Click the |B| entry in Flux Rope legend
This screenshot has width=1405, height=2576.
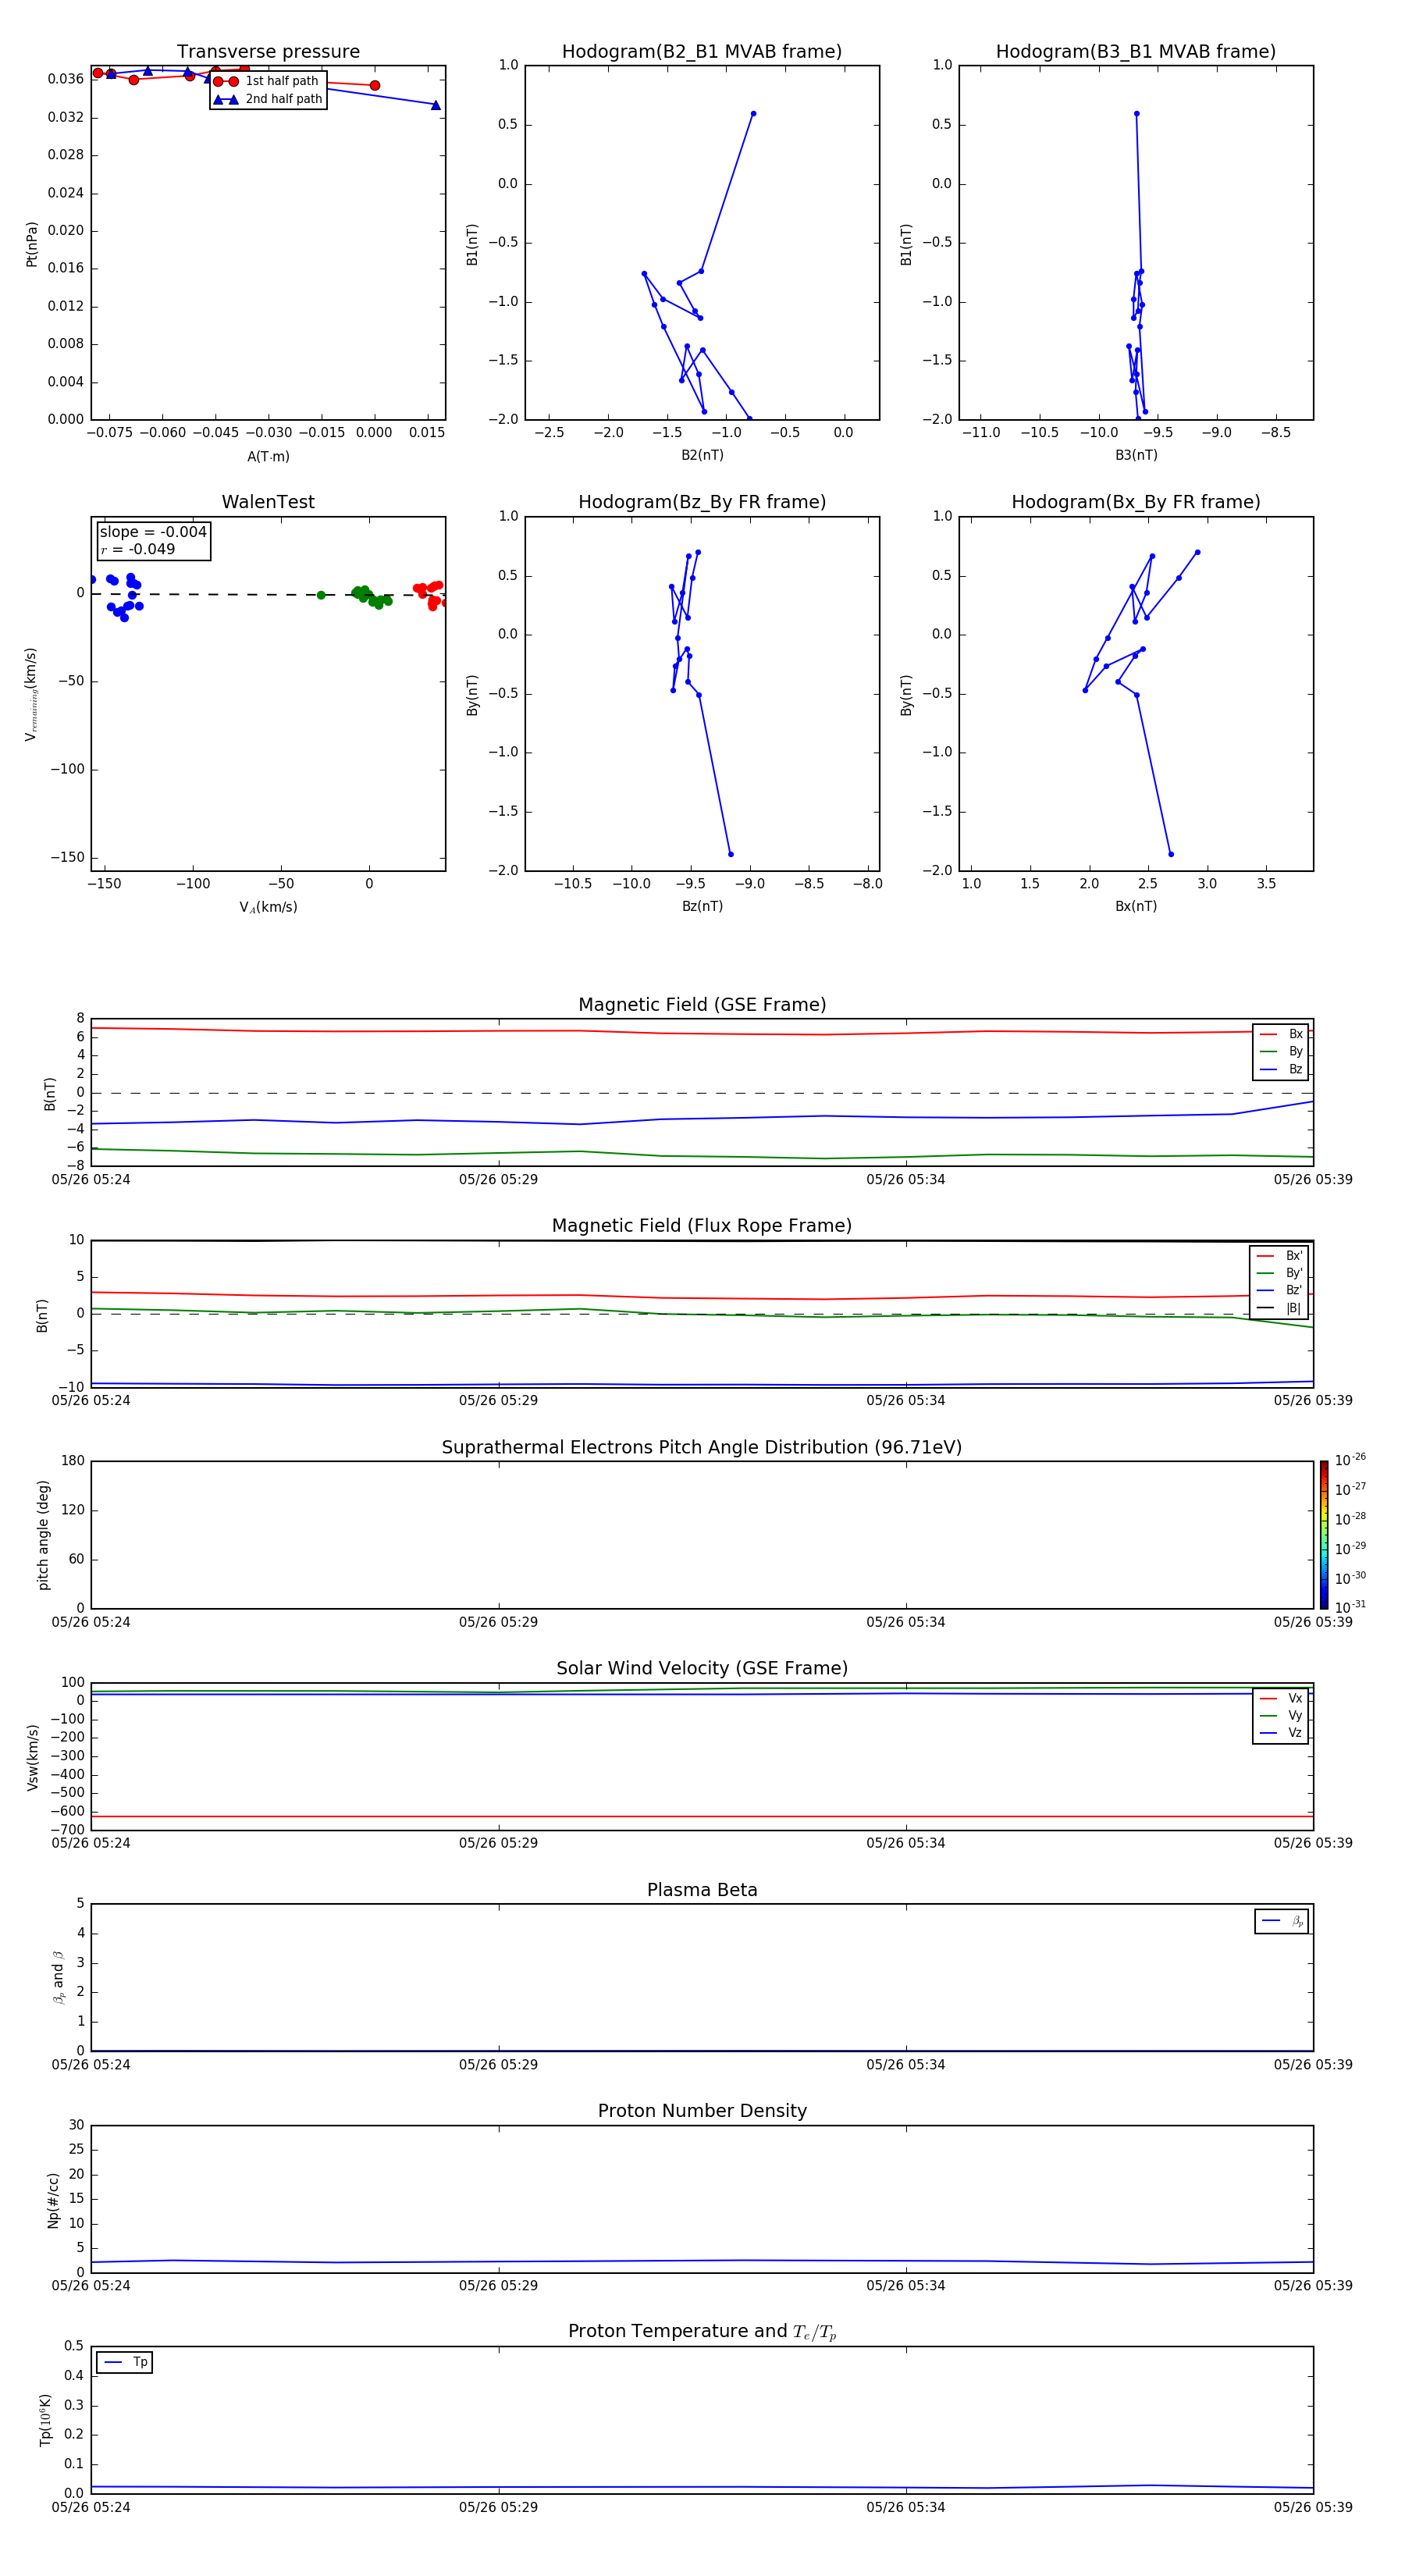coord(1279,1308)
